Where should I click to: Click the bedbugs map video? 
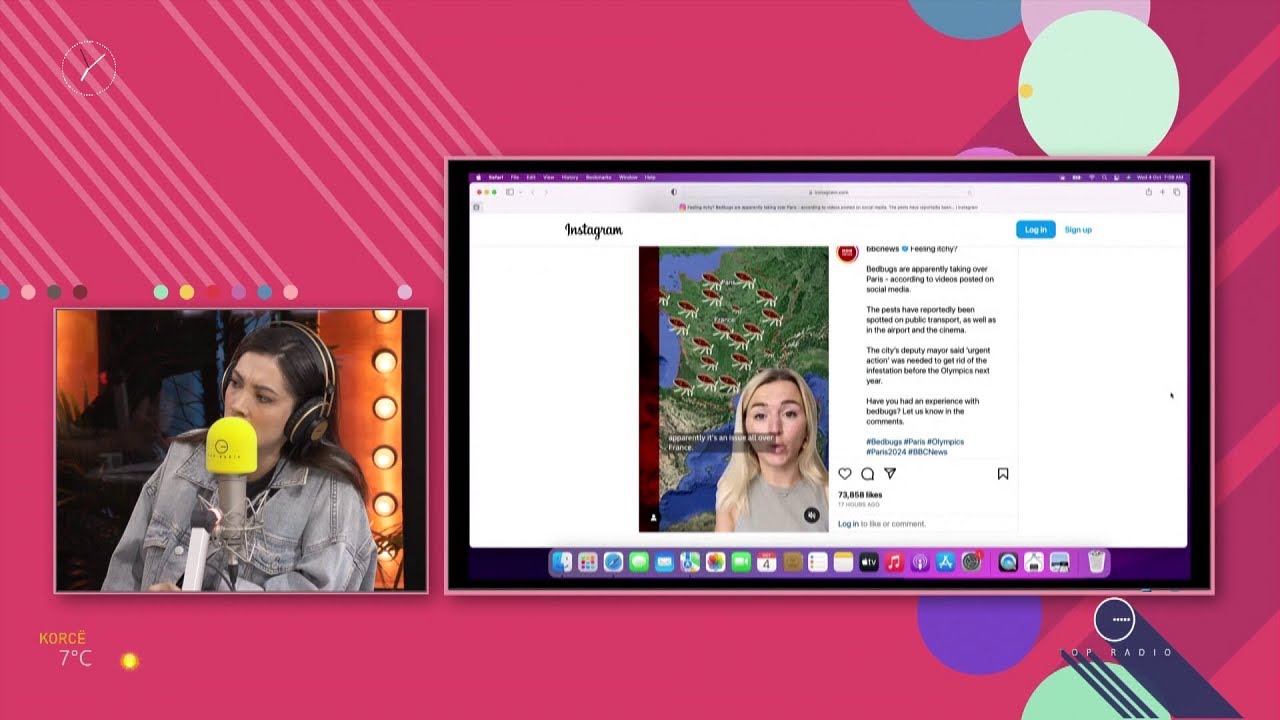coord(734,389)
